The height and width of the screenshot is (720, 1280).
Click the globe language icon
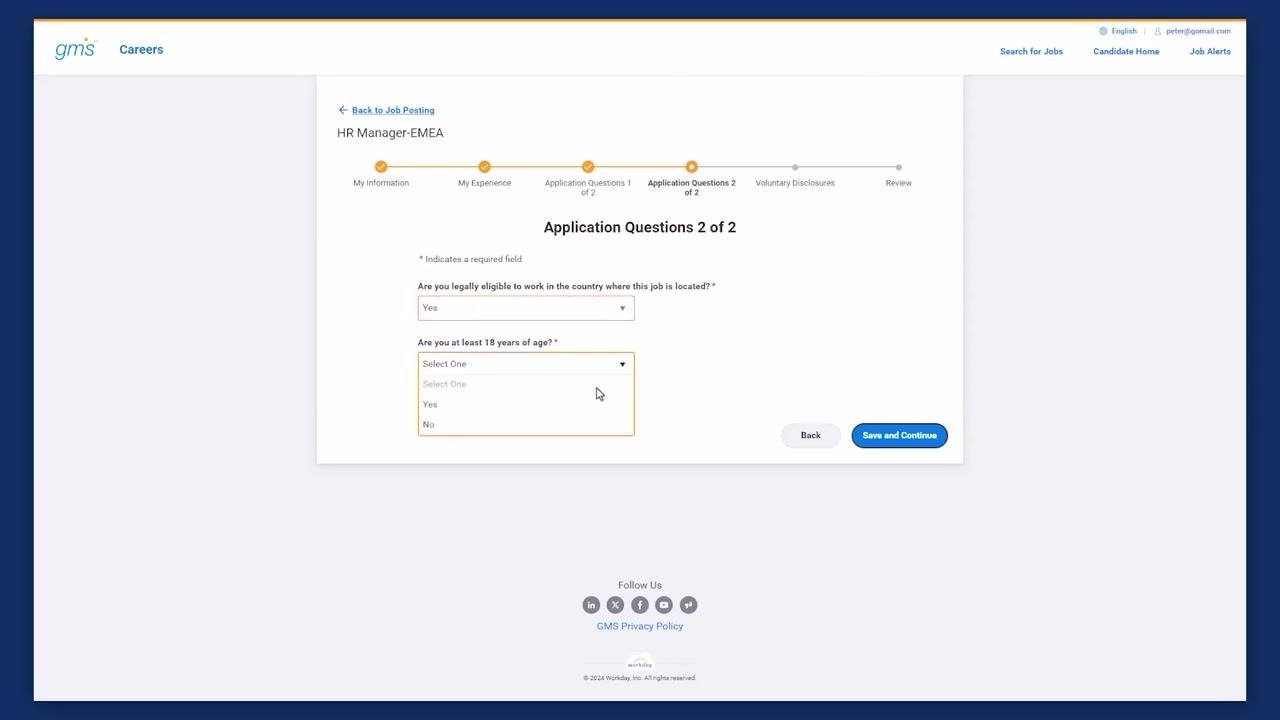1103,31
